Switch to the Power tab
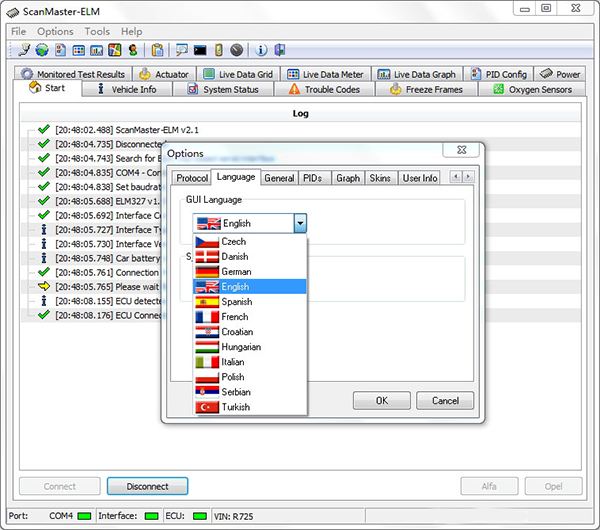The width and height of the screenshot is (600, 530). coord(560,74)
